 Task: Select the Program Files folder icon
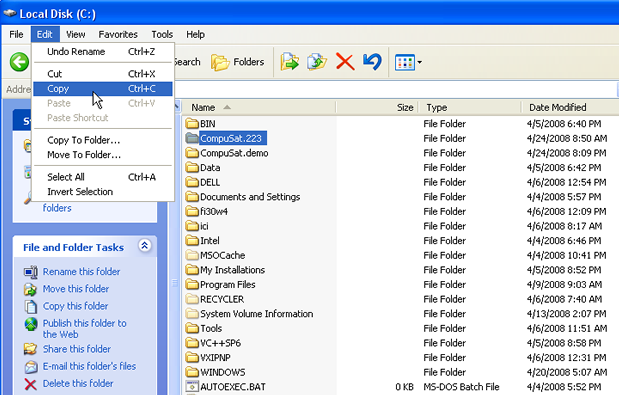(x=192, y=284)
